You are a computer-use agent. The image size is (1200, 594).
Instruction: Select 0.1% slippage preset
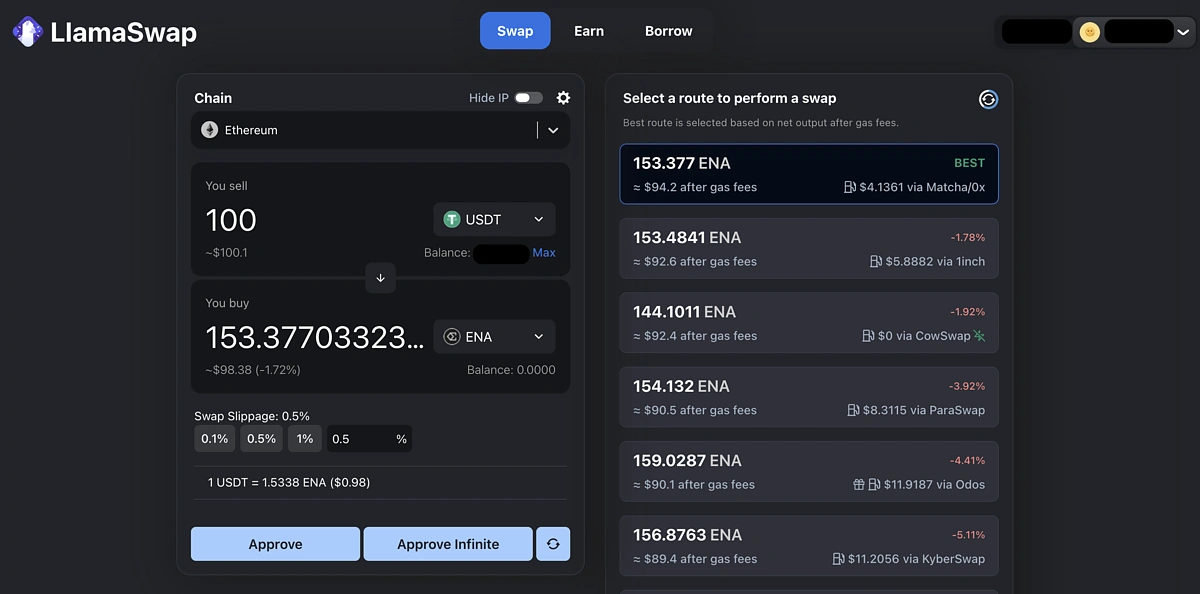tap(214, 439)
